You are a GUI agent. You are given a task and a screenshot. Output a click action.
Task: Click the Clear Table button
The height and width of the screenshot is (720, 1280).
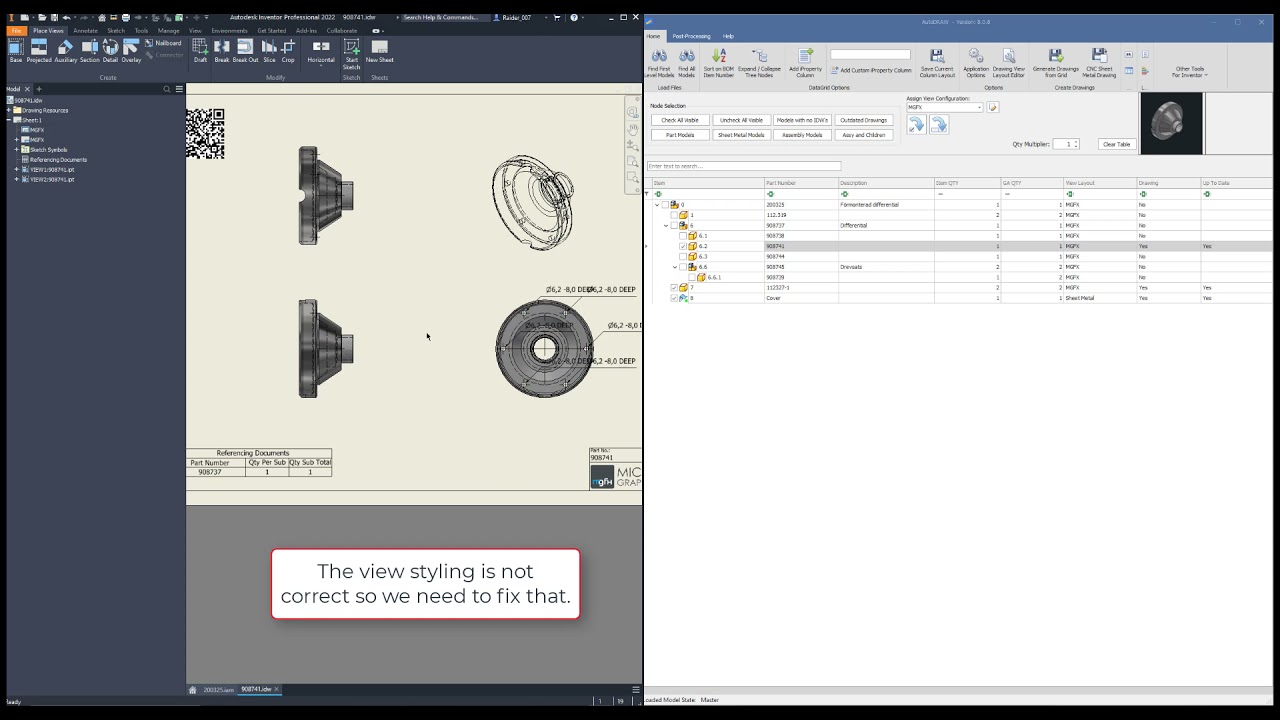point(1116,144)
